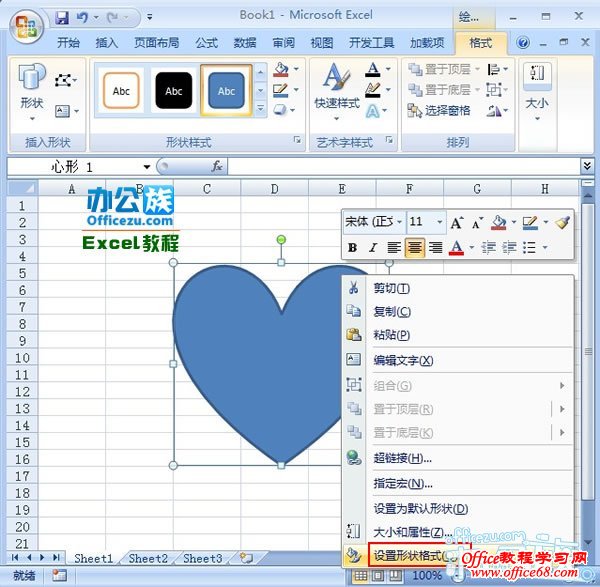Viewport: 600px width, 587px height.
Task: Toggle italic on the mini toolbar
Action: point(373,248)
